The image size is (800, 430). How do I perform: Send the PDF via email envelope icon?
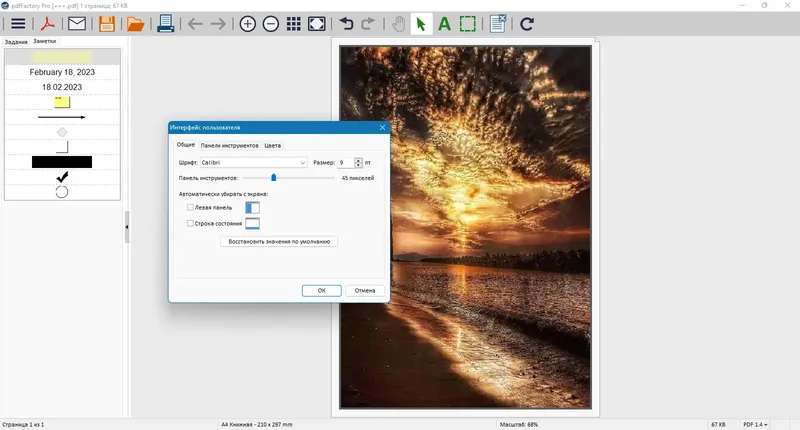tap(77, 23)
